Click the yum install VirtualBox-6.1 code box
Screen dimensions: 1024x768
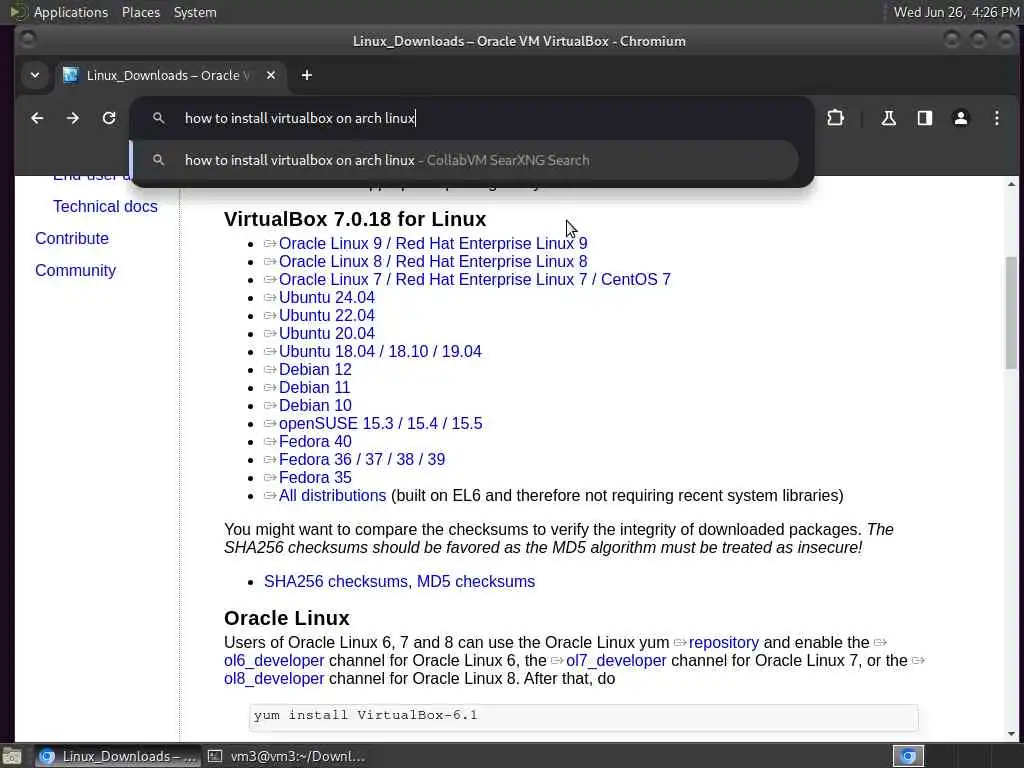pos(583,716)
